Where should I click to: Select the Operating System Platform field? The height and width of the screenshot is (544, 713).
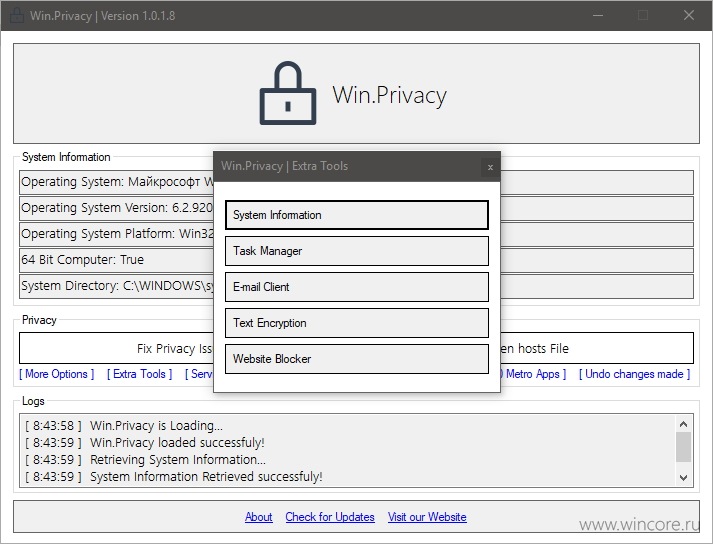[116, 234]
